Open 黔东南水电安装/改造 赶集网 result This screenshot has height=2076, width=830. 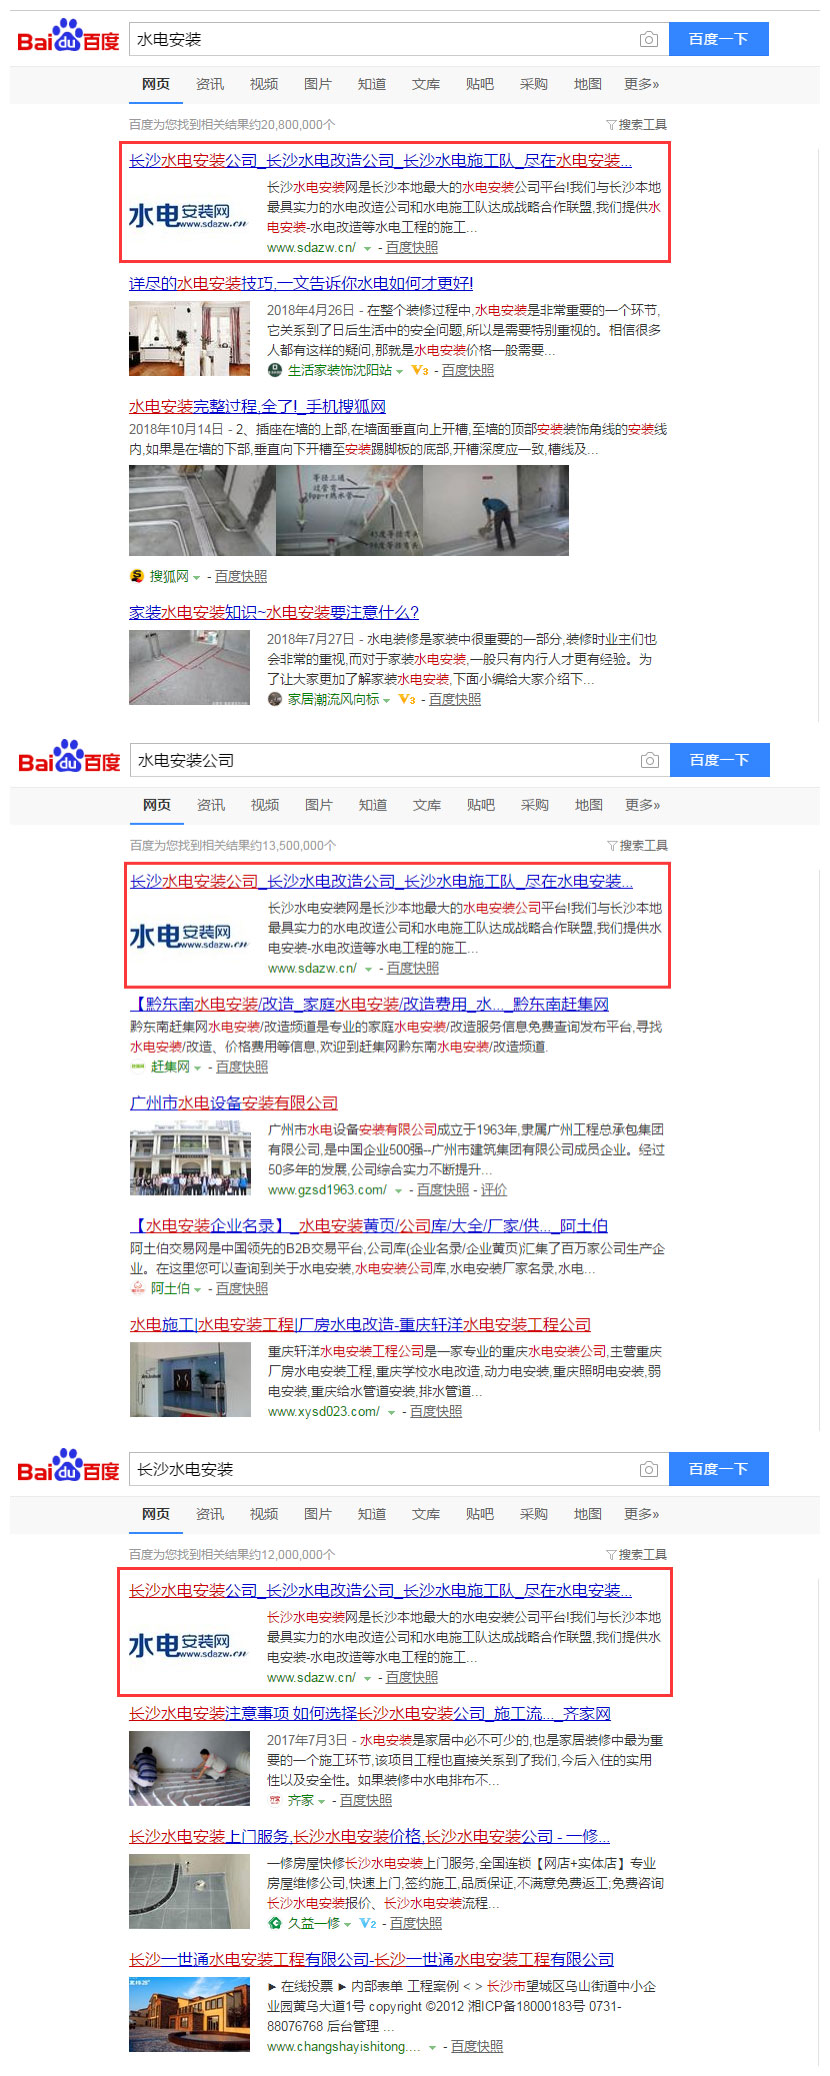point(369,1004)
